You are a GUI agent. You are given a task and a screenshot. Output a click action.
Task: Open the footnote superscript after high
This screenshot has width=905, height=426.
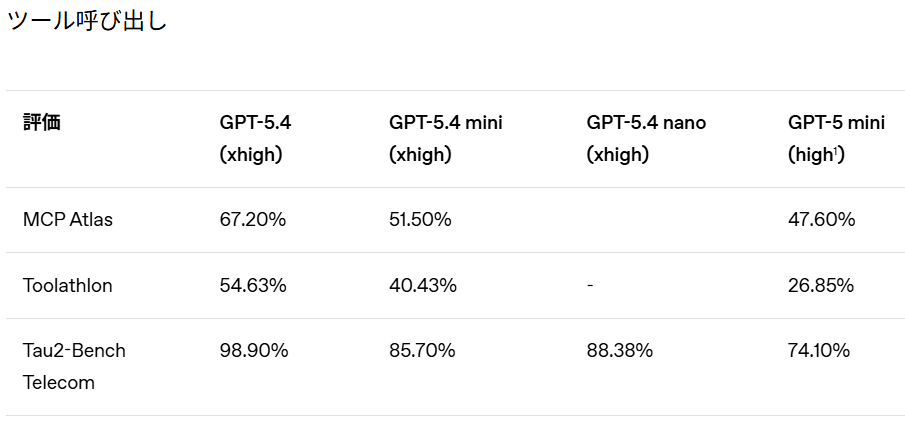point(838,151)
